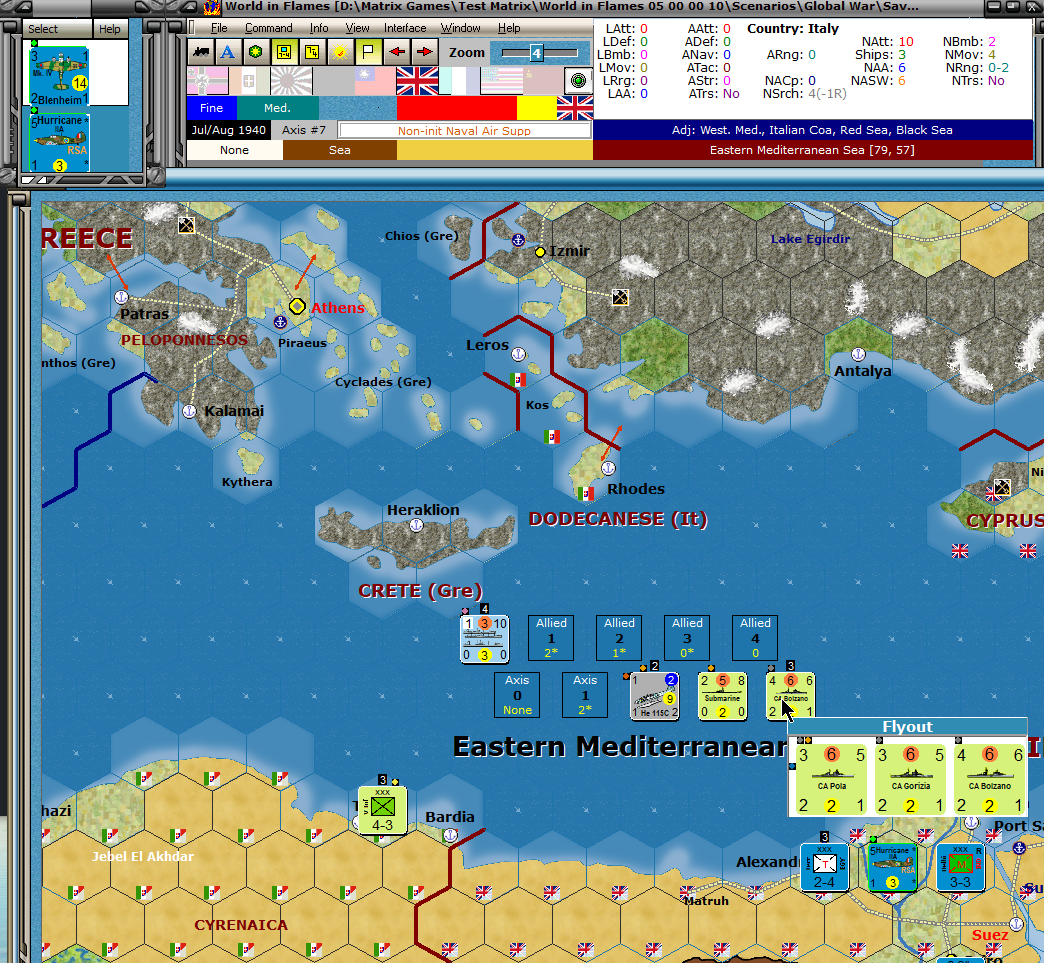The image size is (1044, 963).
Task: Toggle the sun weather display button
Action: 340,53
